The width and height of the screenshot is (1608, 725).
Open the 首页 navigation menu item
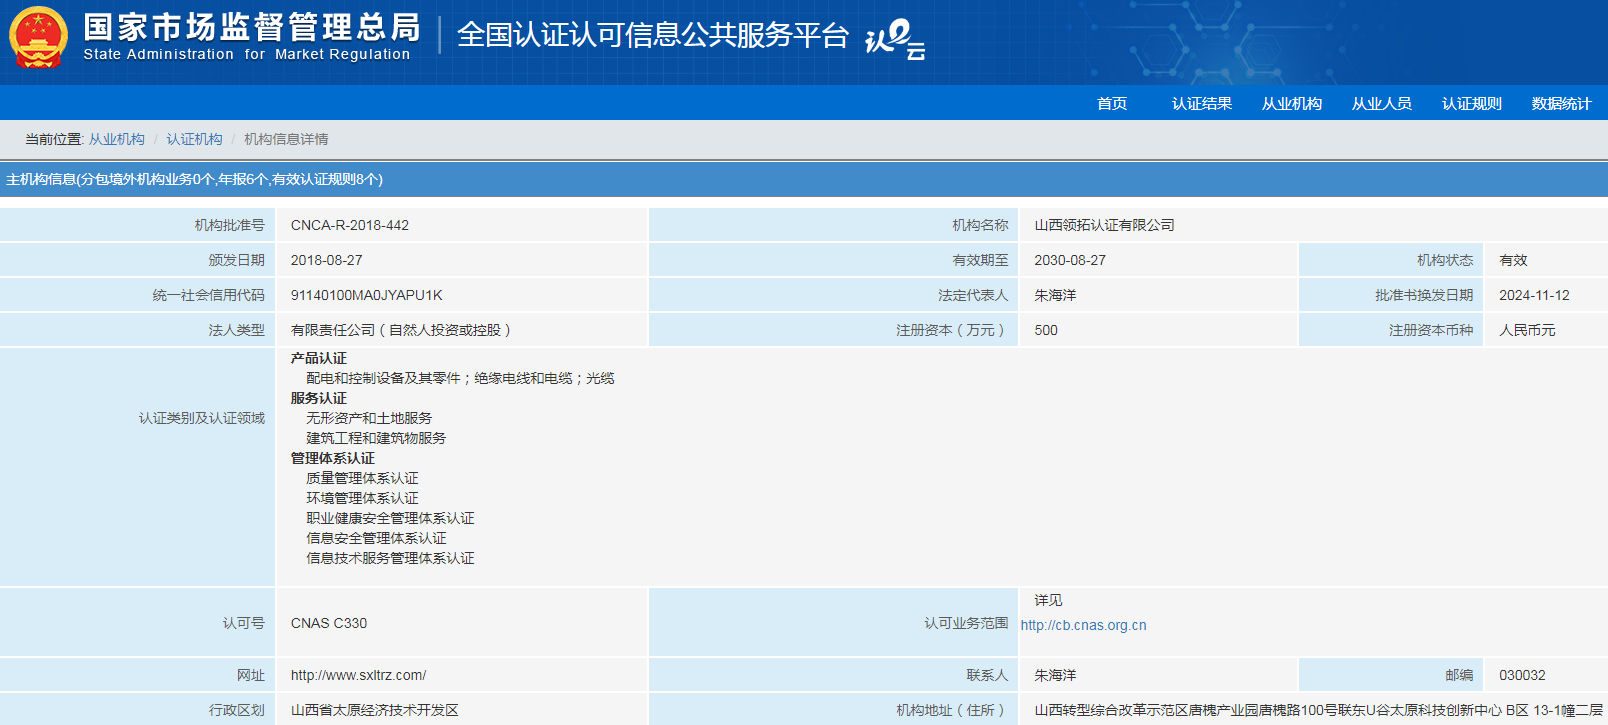(x=1111, y=104)
